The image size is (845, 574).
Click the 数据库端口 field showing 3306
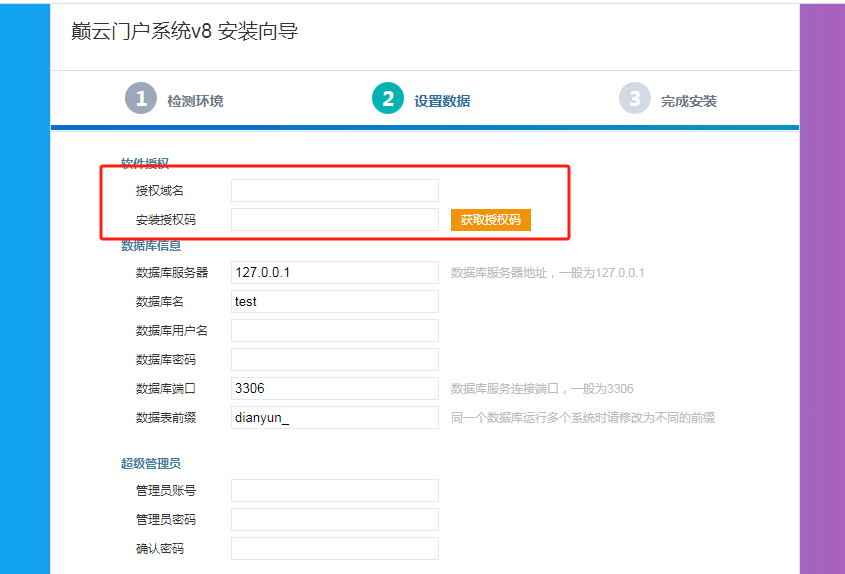tap(334, 388)
